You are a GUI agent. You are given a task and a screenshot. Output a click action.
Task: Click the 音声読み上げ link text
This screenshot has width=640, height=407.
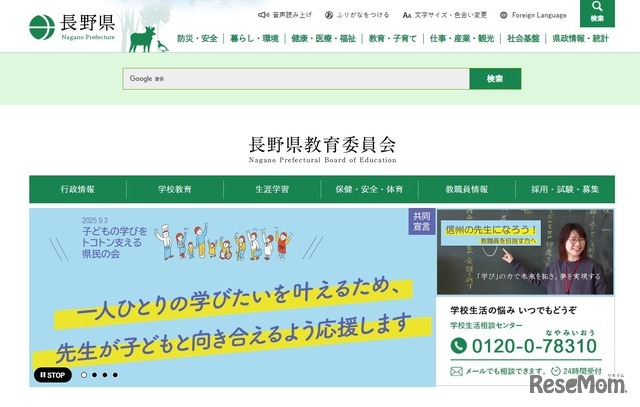[x=292, y=15]
